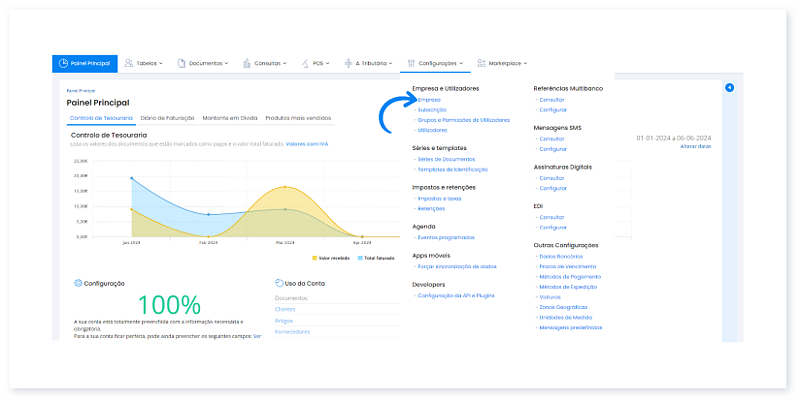Click the Documentos page icon
The width and height of the screenshot is (800, 402).
click(181, 63)
